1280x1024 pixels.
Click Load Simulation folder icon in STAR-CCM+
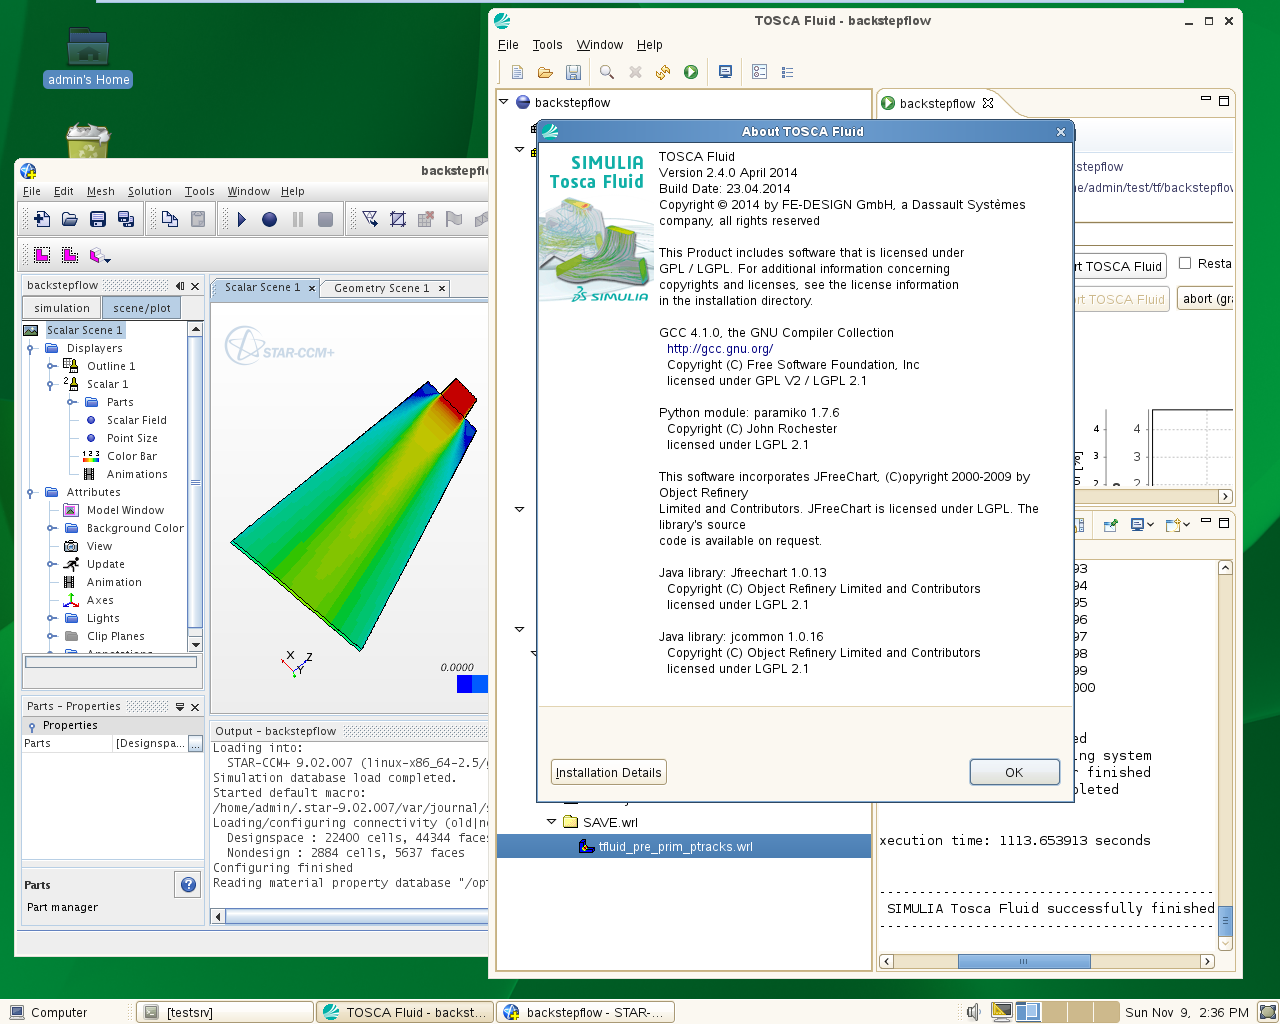pos(70,219)
